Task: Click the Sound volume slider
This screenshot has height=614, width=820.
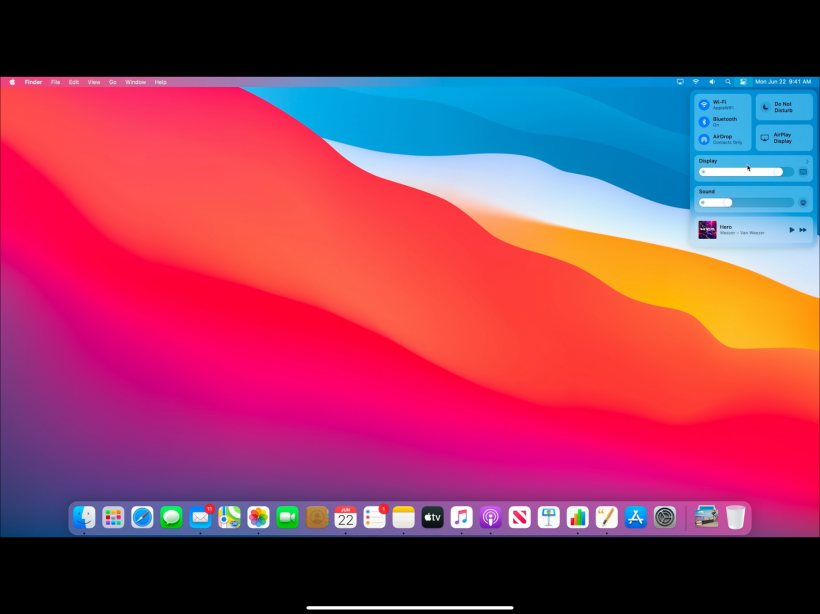Action: click(x=746, y=202)
